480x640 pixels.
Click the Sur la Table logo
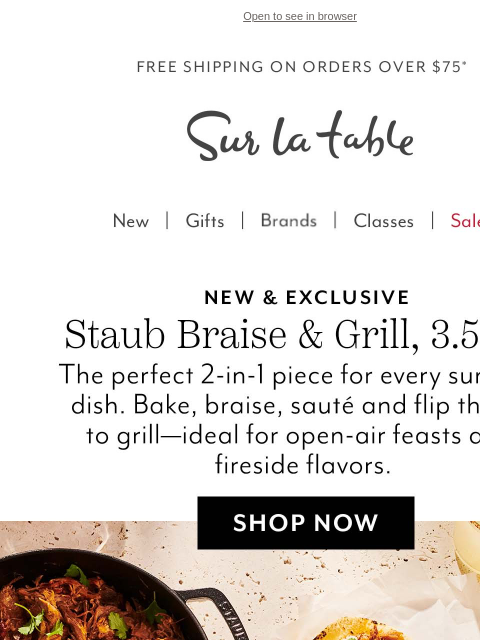coord(300,136)
